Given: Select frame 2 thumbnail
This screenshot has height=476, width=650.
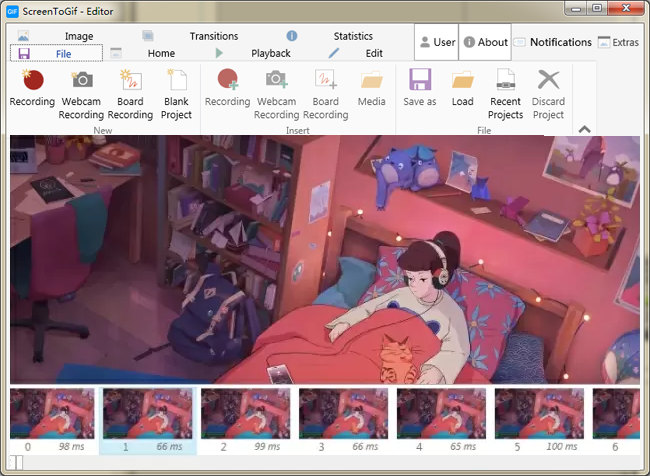Looking at the screenshot, I should pyautogui.click(x=245, y=413).
